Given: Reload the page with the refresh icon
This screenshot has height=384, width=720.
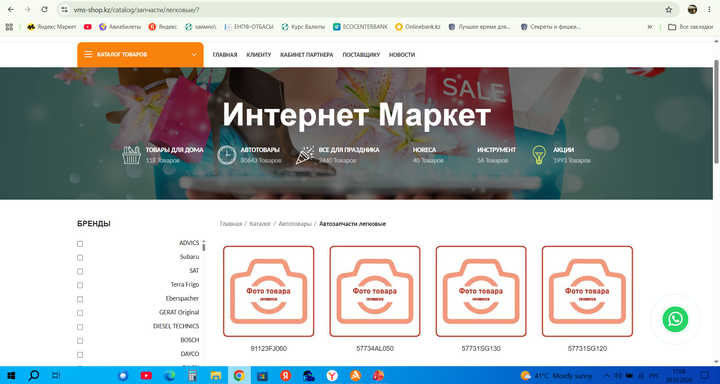Looking at the screenshot, I should point(44,10).
